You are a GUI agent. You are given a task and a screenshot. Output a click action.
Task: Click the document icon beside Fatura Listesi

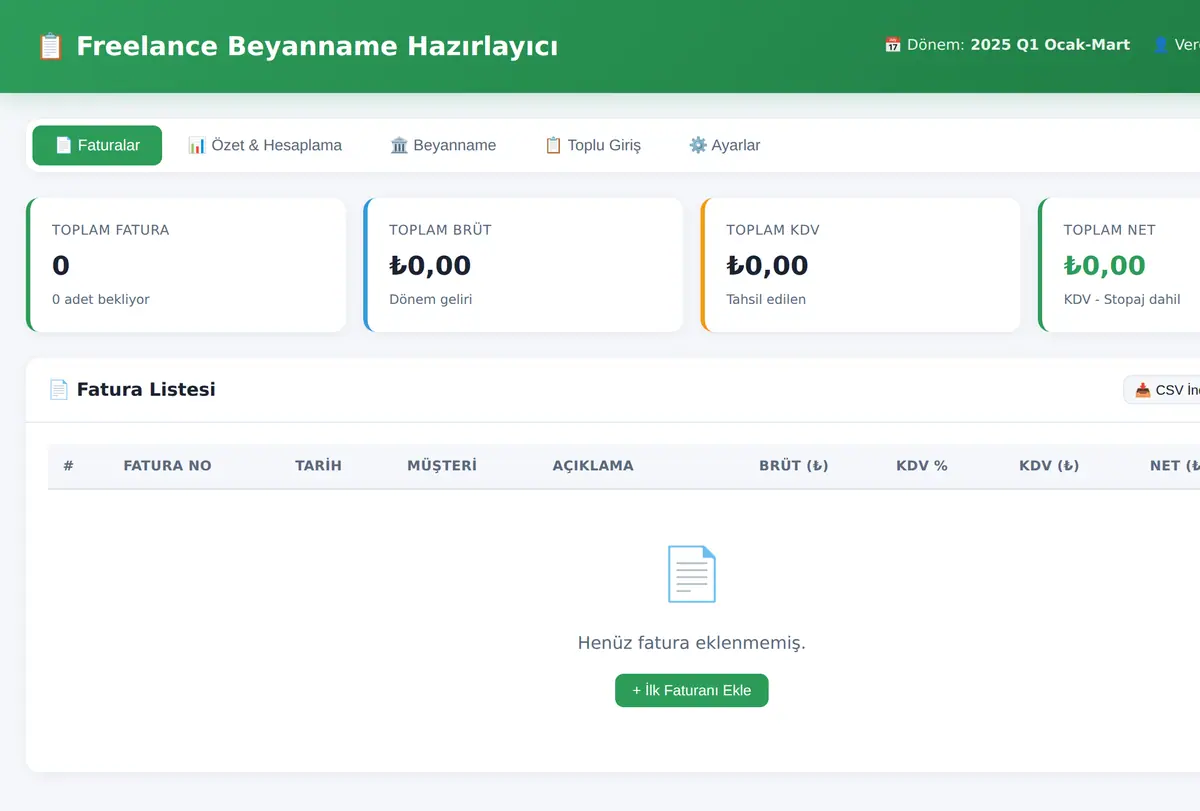[59, 389]
